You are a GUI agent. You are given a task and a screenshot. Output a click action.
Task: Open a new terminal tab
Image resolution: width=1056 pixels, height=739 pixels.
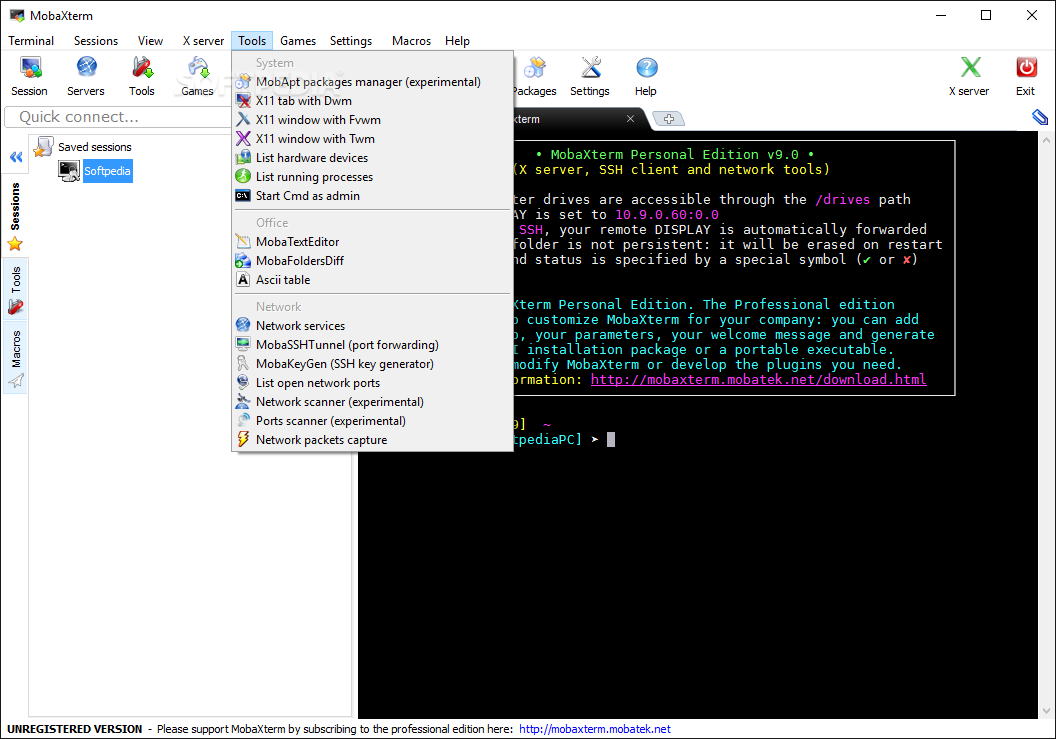[x=669, y=119]
